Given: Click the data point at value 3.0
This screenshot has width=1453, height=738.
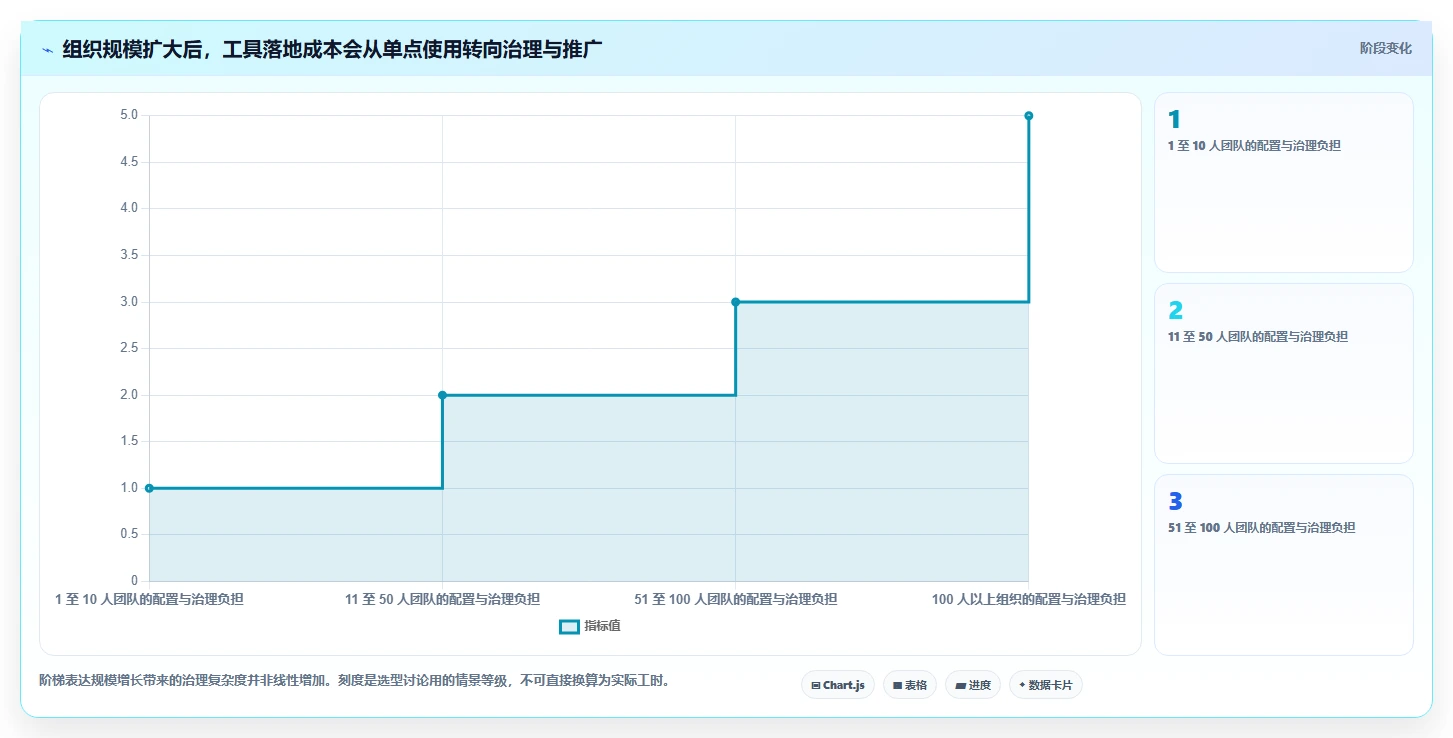Looking at the screenshot, I should coord(735,302).
